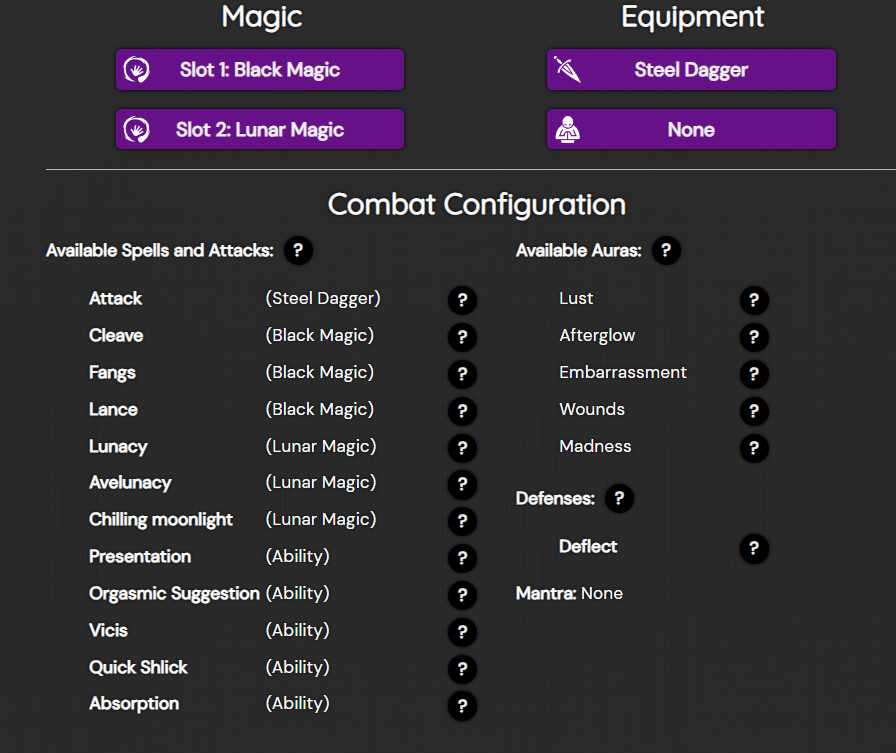This screenshot has width=896, height=753.
Task: Open the help icon beside Fangs spell
Action: (x=461, y=374)
